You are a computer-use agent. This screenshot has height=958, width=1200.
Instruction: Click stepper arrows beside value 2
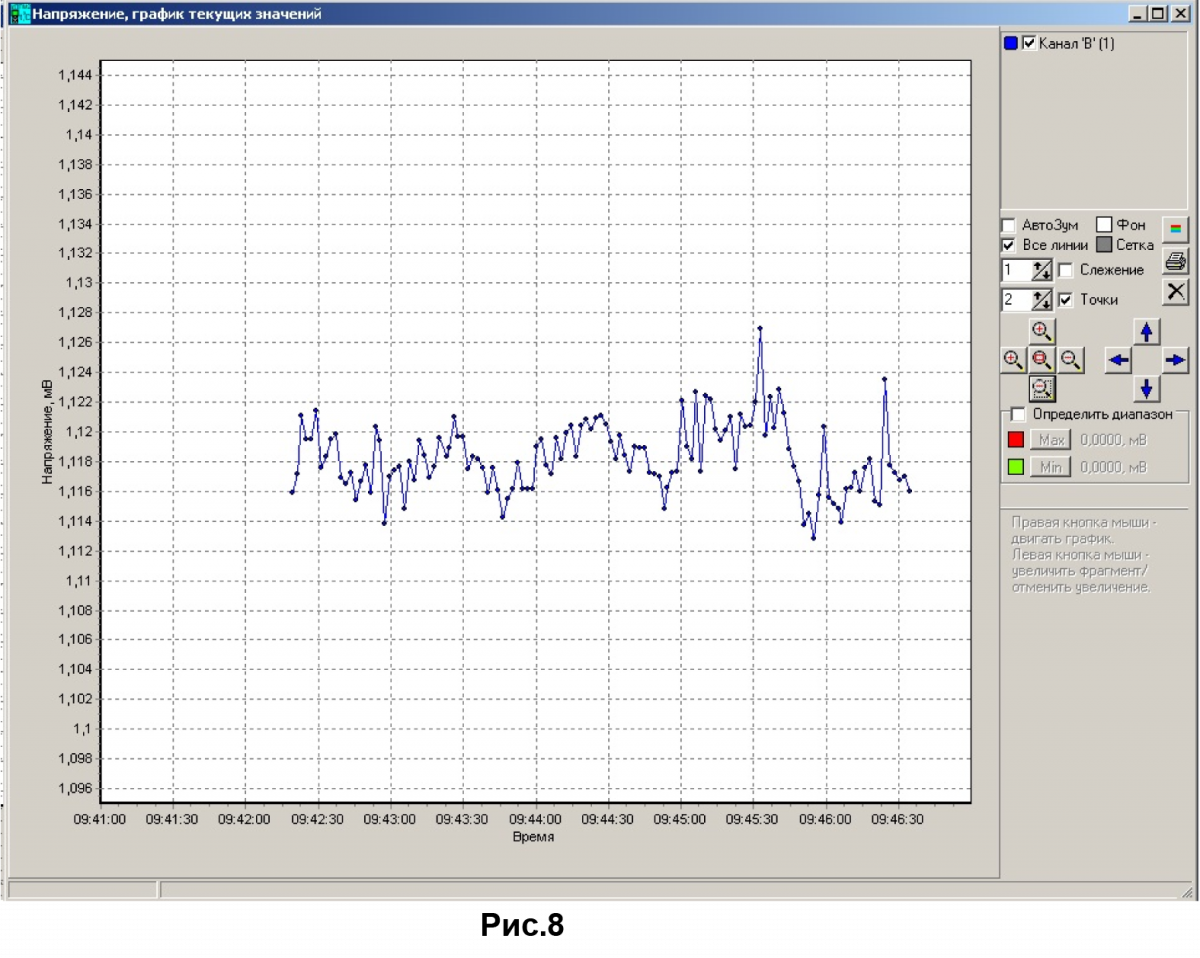tap(1042, 300)
